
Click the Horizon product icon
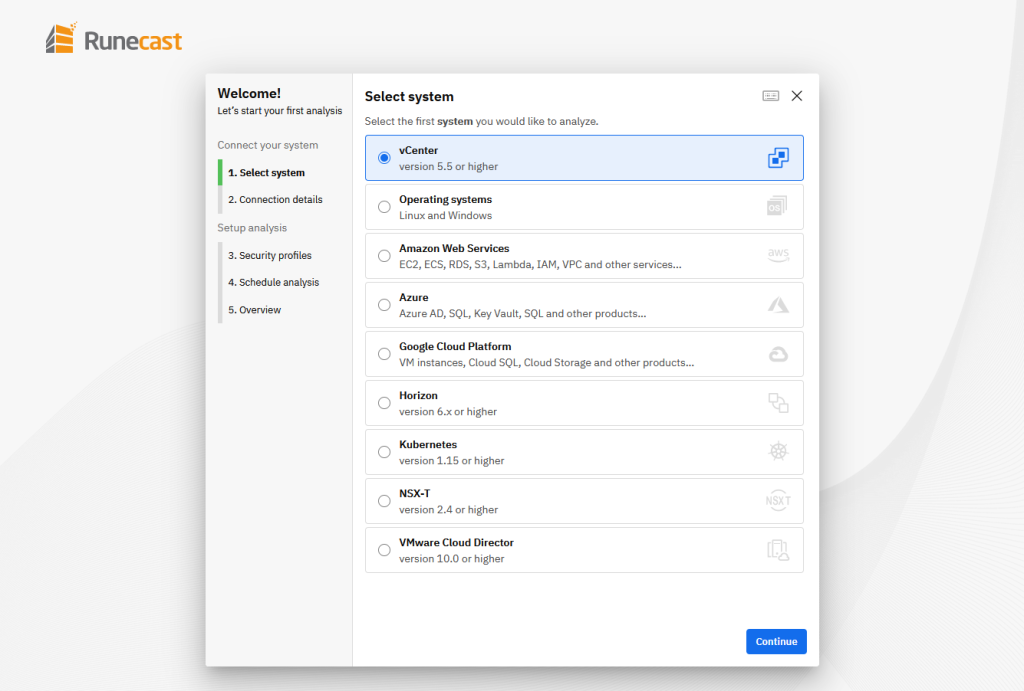pyautogui.click(x=778, y=403)
